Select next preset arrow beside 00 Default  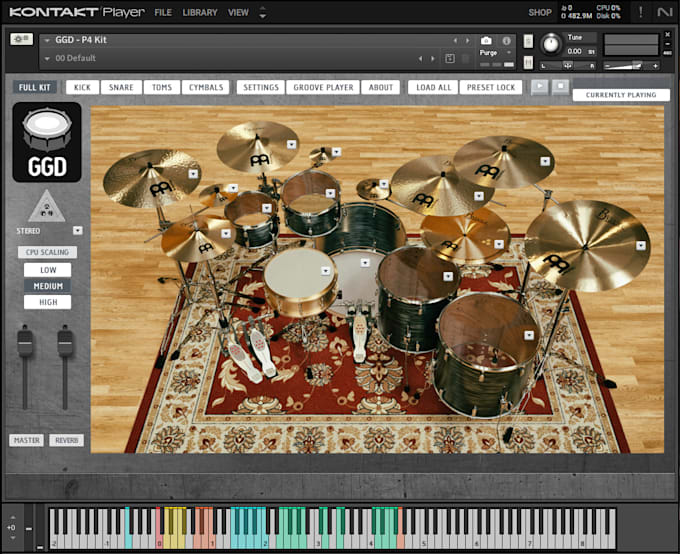pyautogui.click(x=433, y=58)
